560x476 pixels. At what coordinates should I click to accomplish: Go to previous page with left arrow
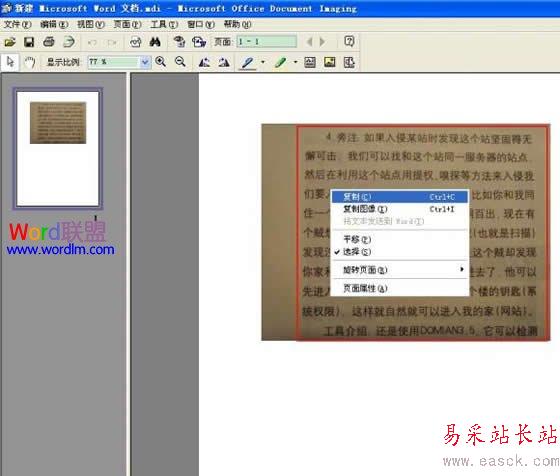pyautogui.click(x=310, y=42)
